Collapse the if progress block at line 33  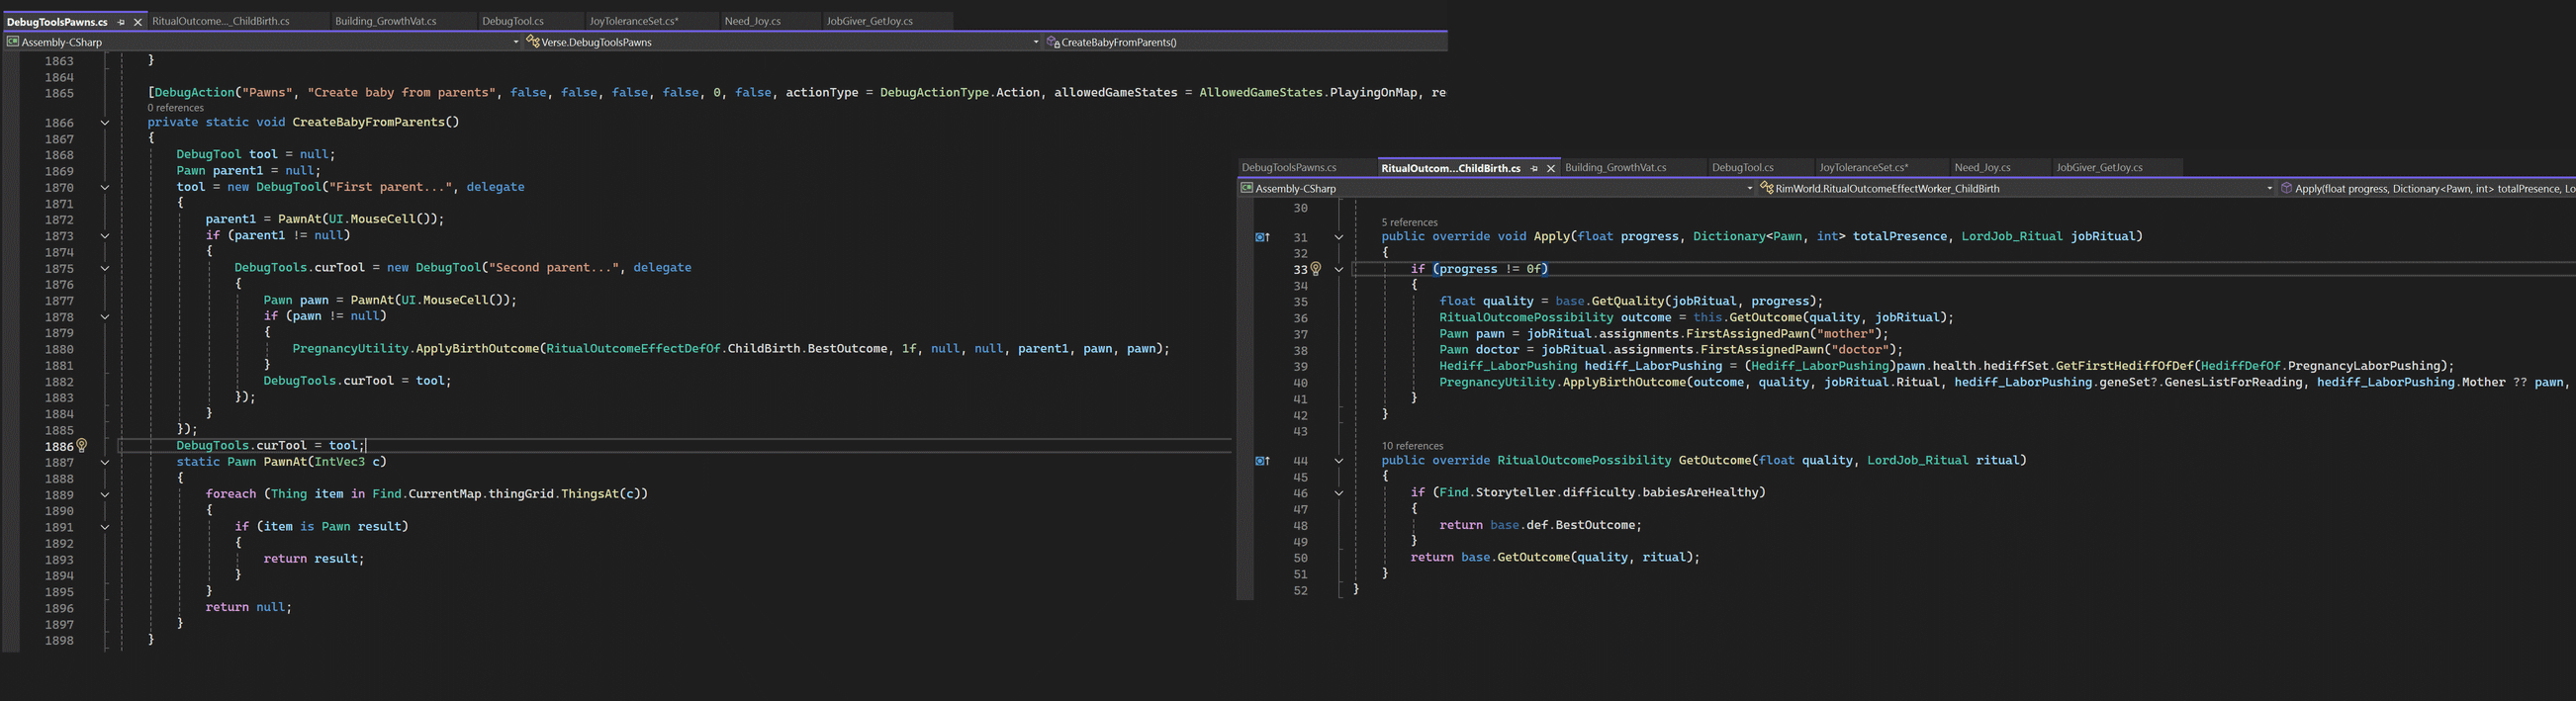point(1338,269)
